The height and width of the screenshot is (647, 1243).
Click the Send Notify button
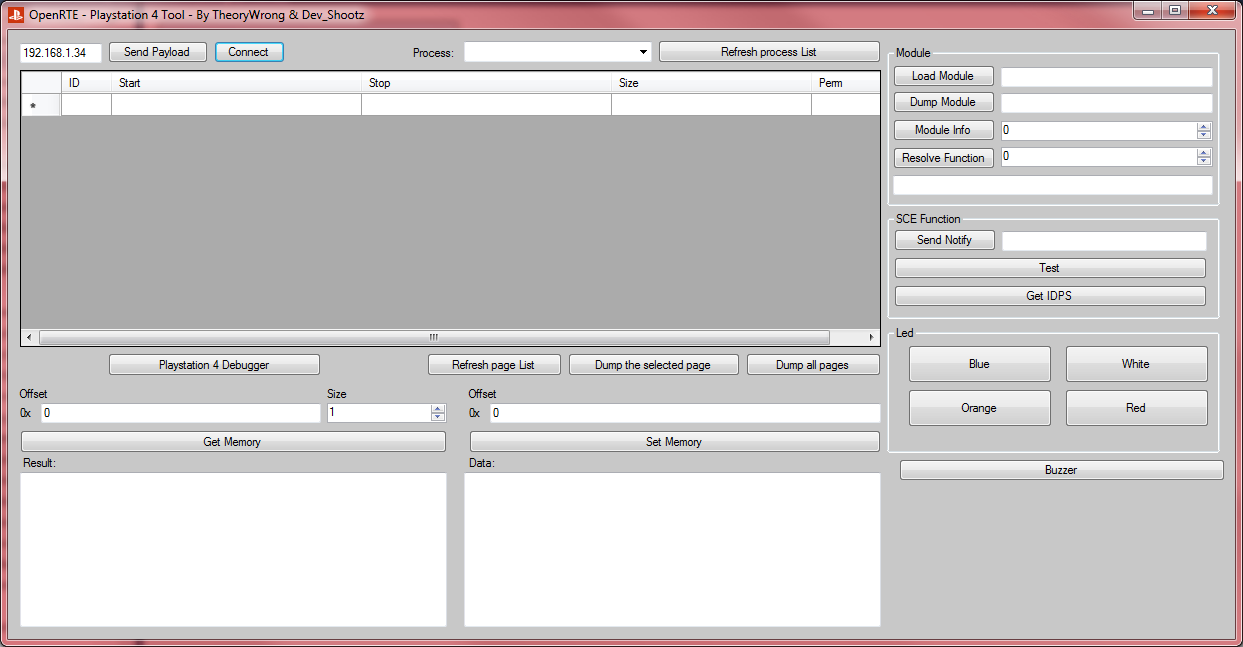point(944,240)
